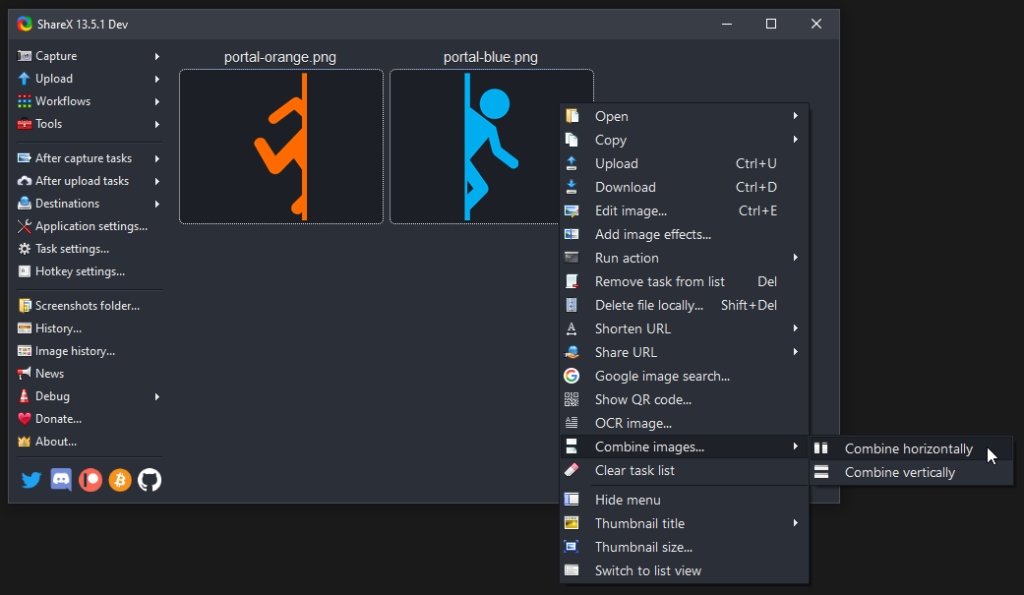Viewport: 1024px width, 595px height.
Task: Click the Screenshots folder icon
Action: [24, 306]
